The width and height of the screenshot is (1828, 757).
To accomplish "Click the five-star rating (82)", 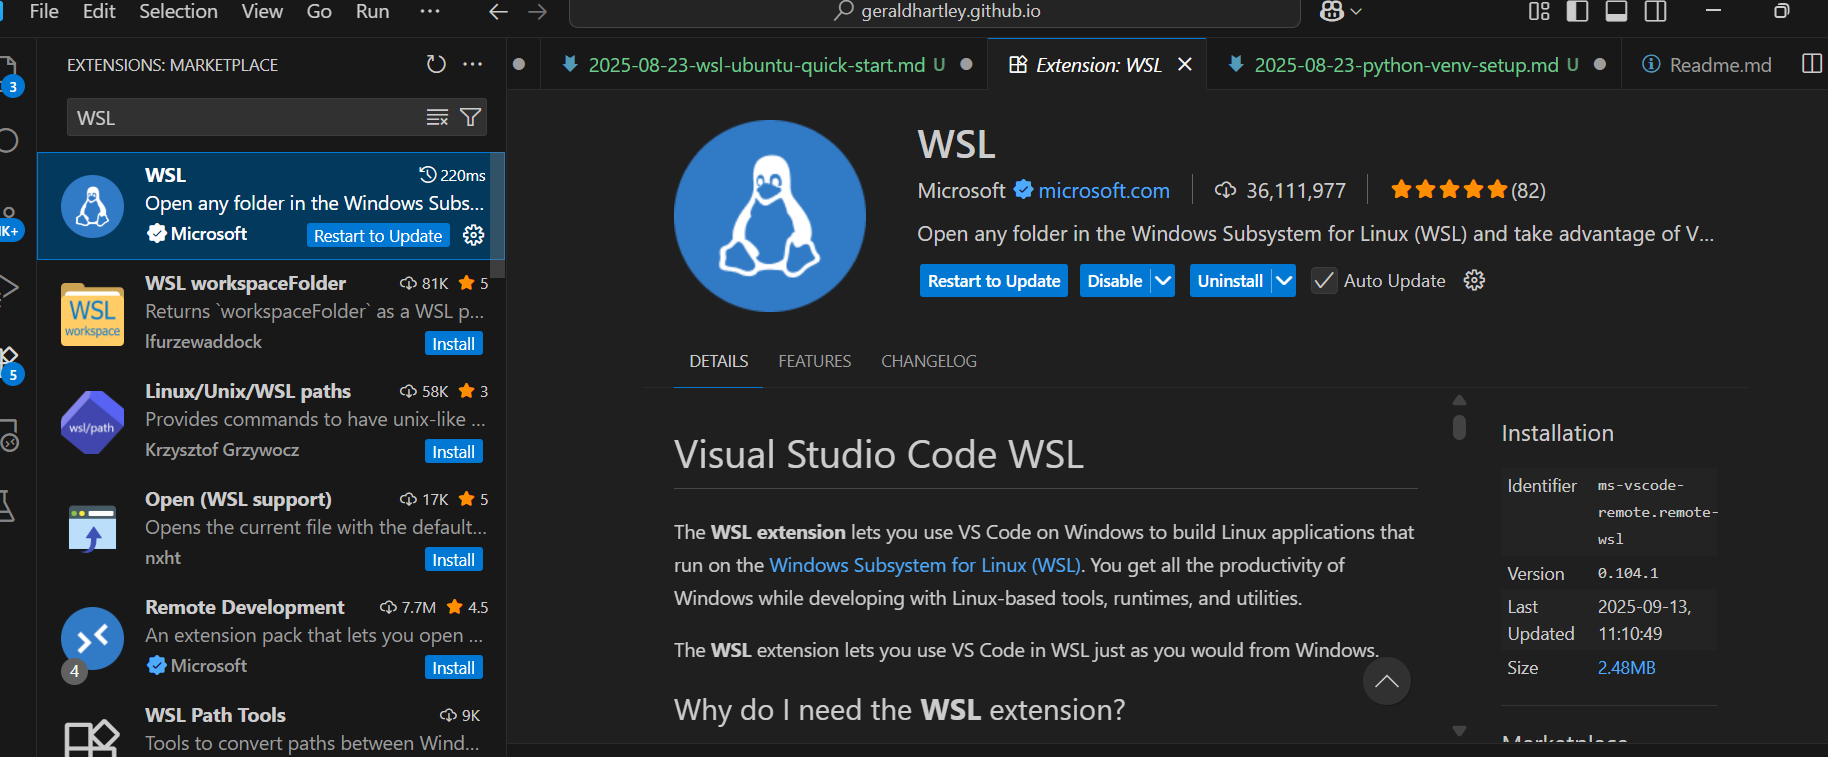I will (x=1468, y=190).
